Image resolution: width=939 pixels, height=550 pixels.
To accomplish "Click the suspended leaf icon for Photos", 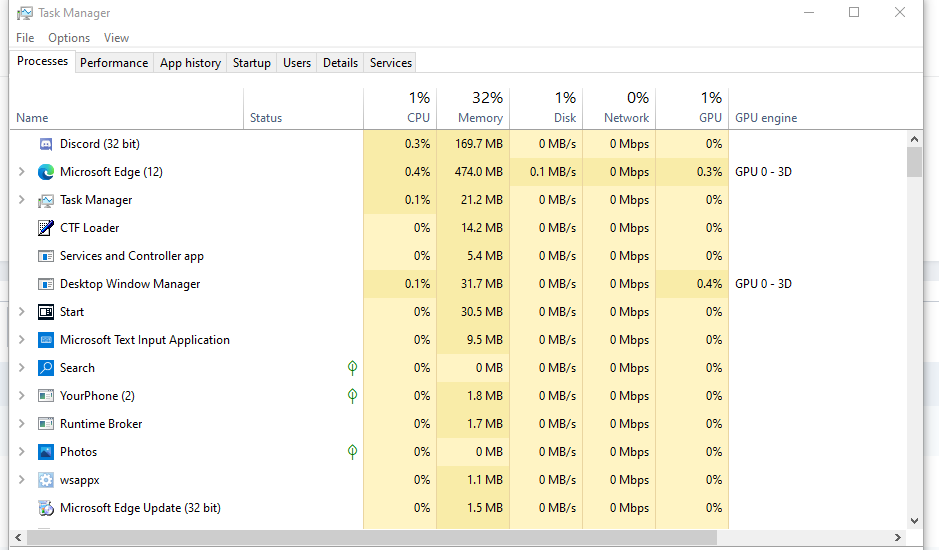I will pyautogui.click(x=352, y=452).
